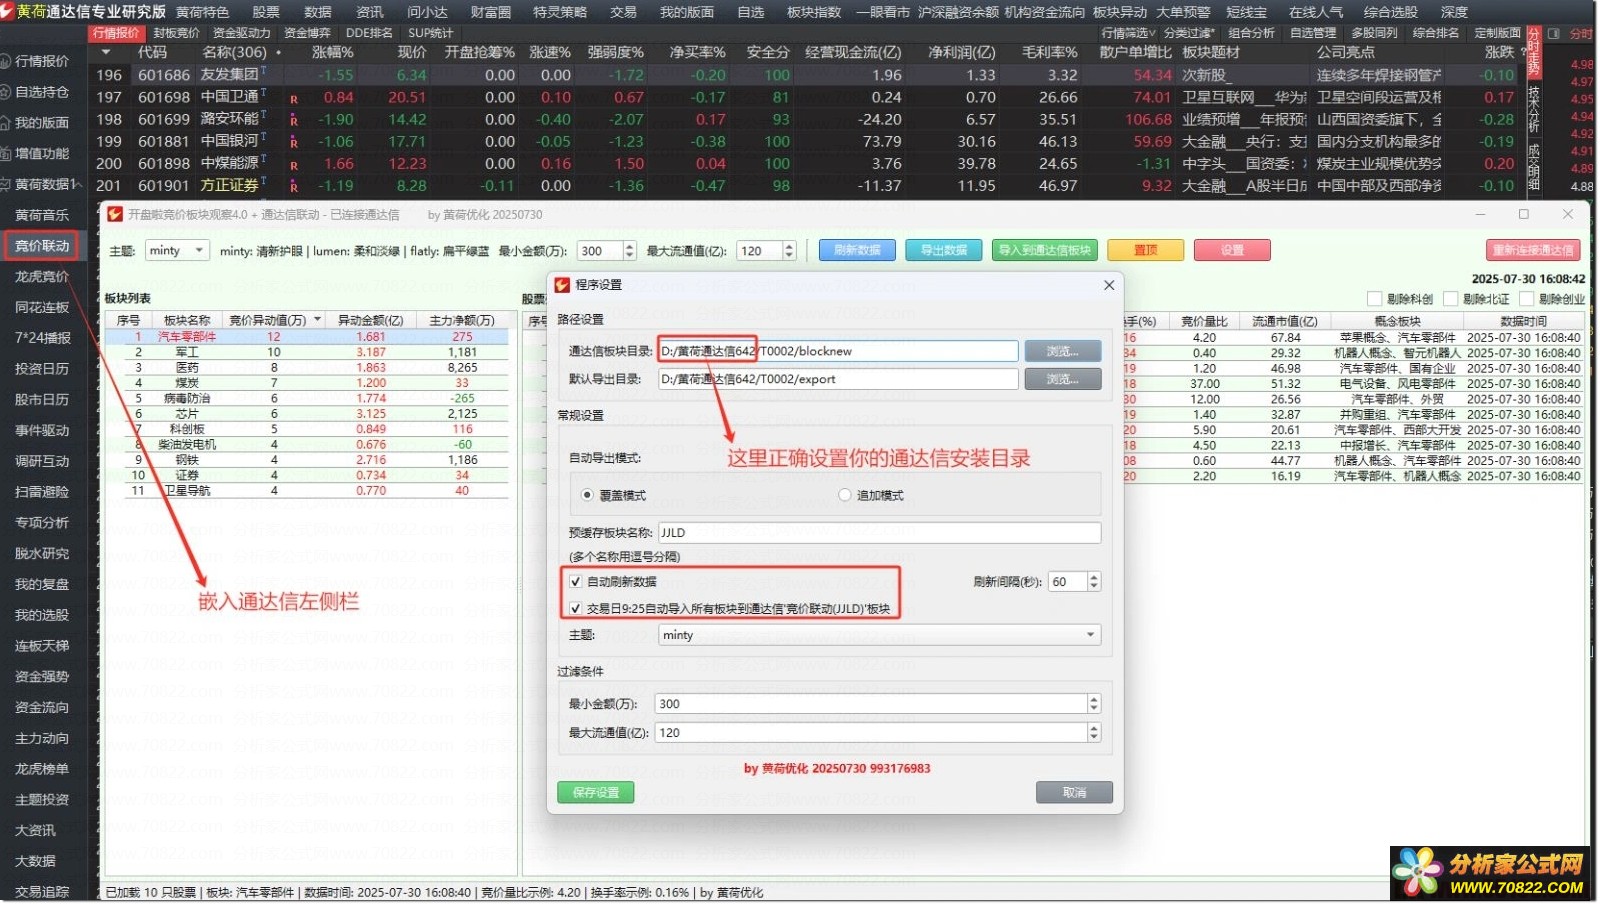1600x904 pixels.
Task: Click the 自选持仓 star icon in sidebar
Action: (7, 92)
